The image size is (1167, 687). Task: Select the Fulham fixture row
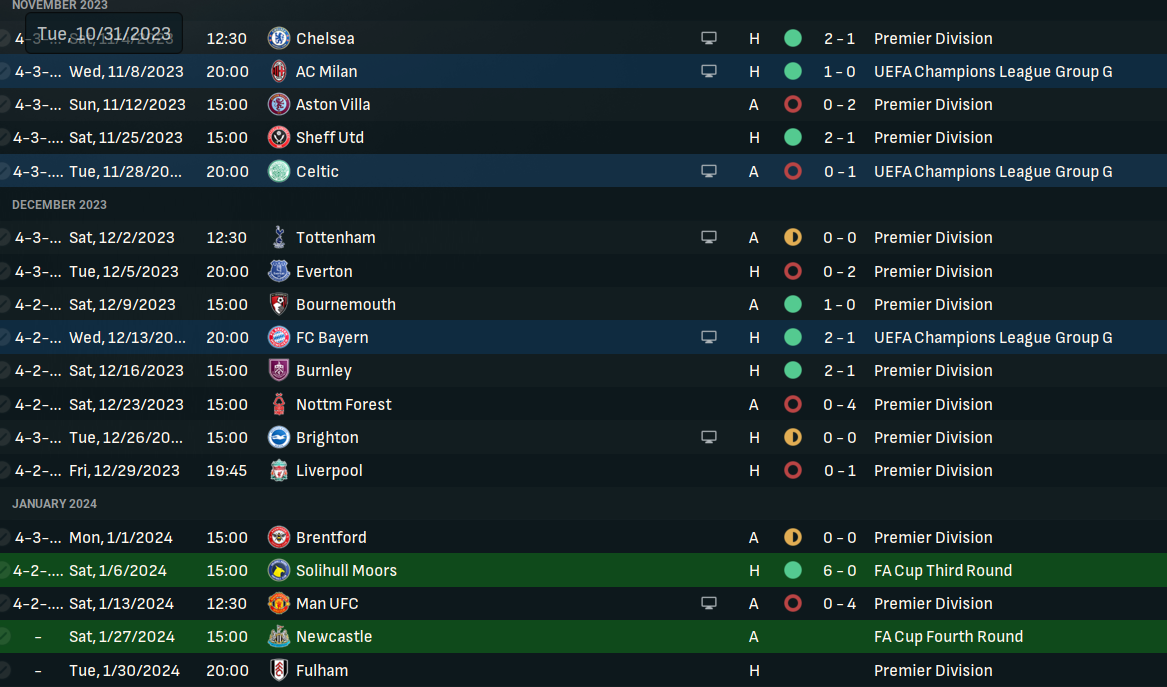point(584,671)
